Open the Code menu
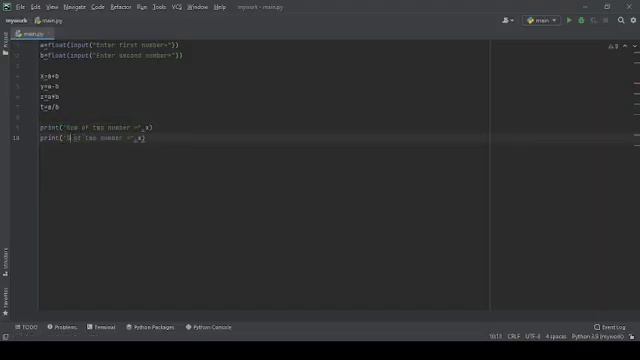Image resolution: width=640 pixels, height=360 pixels. coord(98,7)
